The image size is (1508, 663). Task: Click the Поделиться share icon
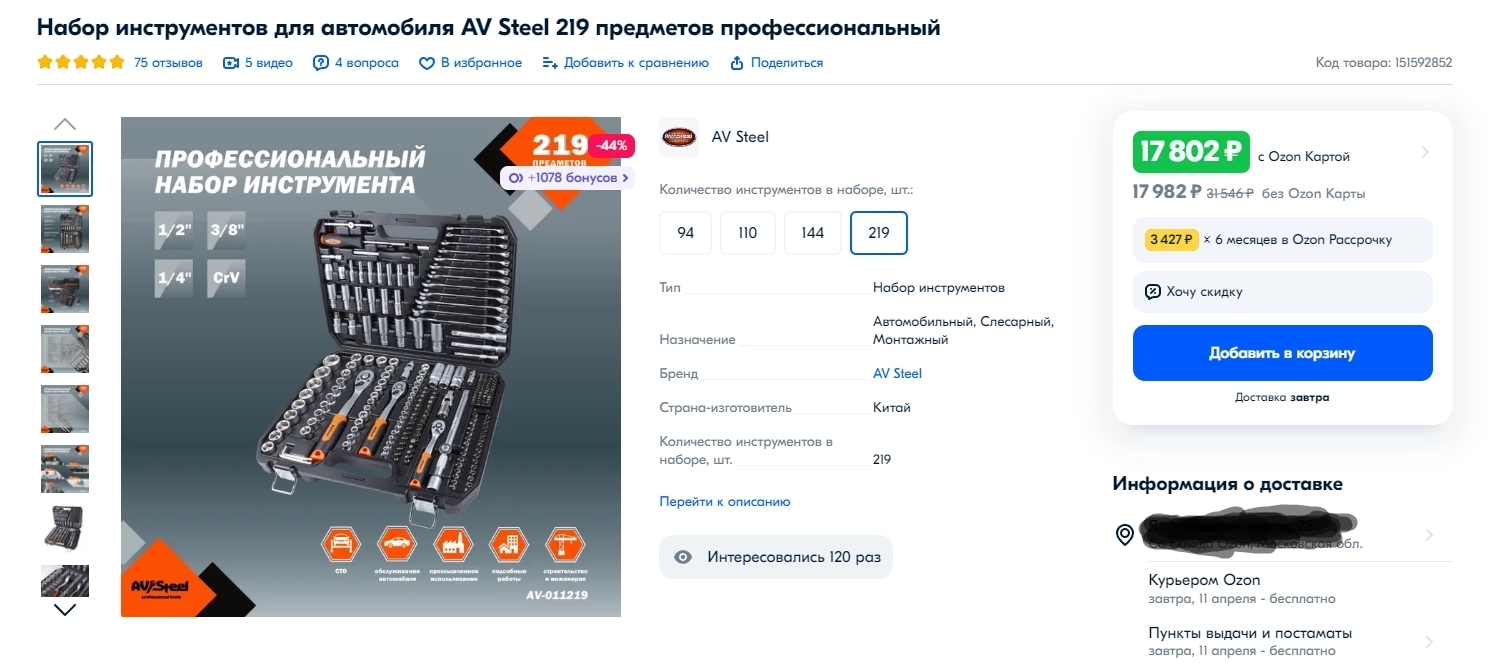point(737,63)
